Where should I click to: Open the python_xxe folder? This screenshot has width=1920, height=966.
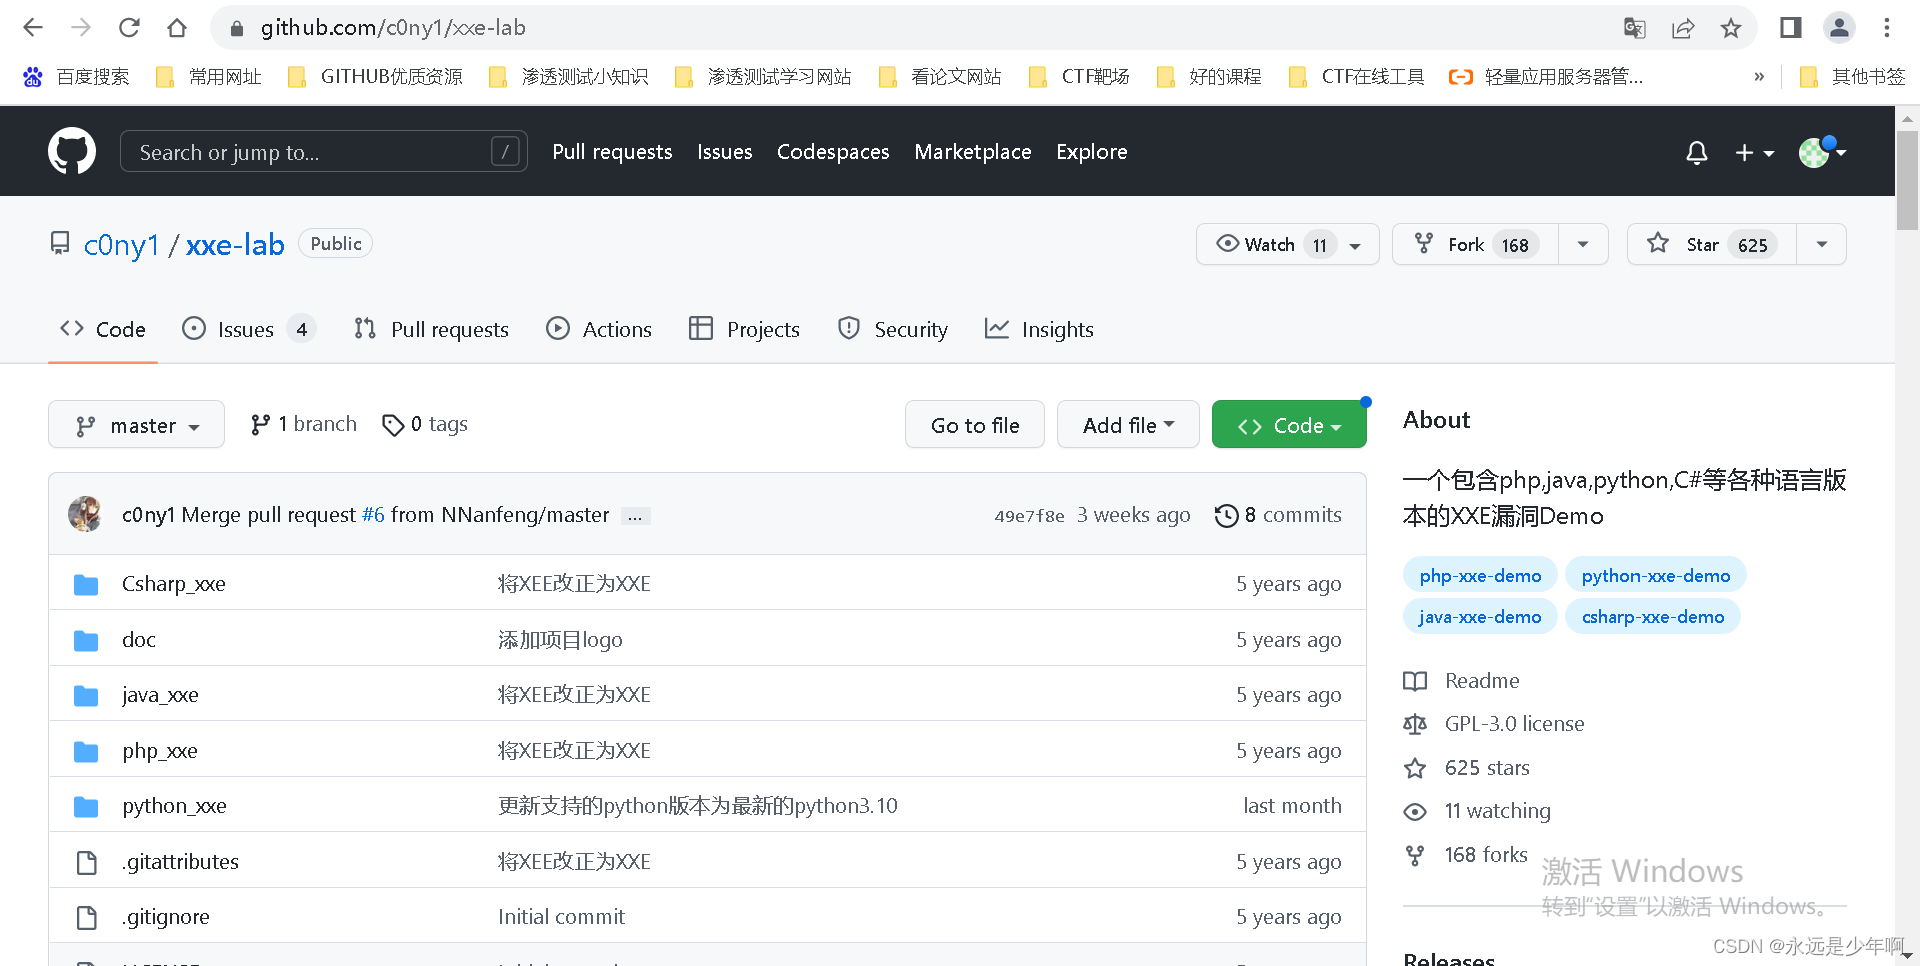click(x=174, y=806)
